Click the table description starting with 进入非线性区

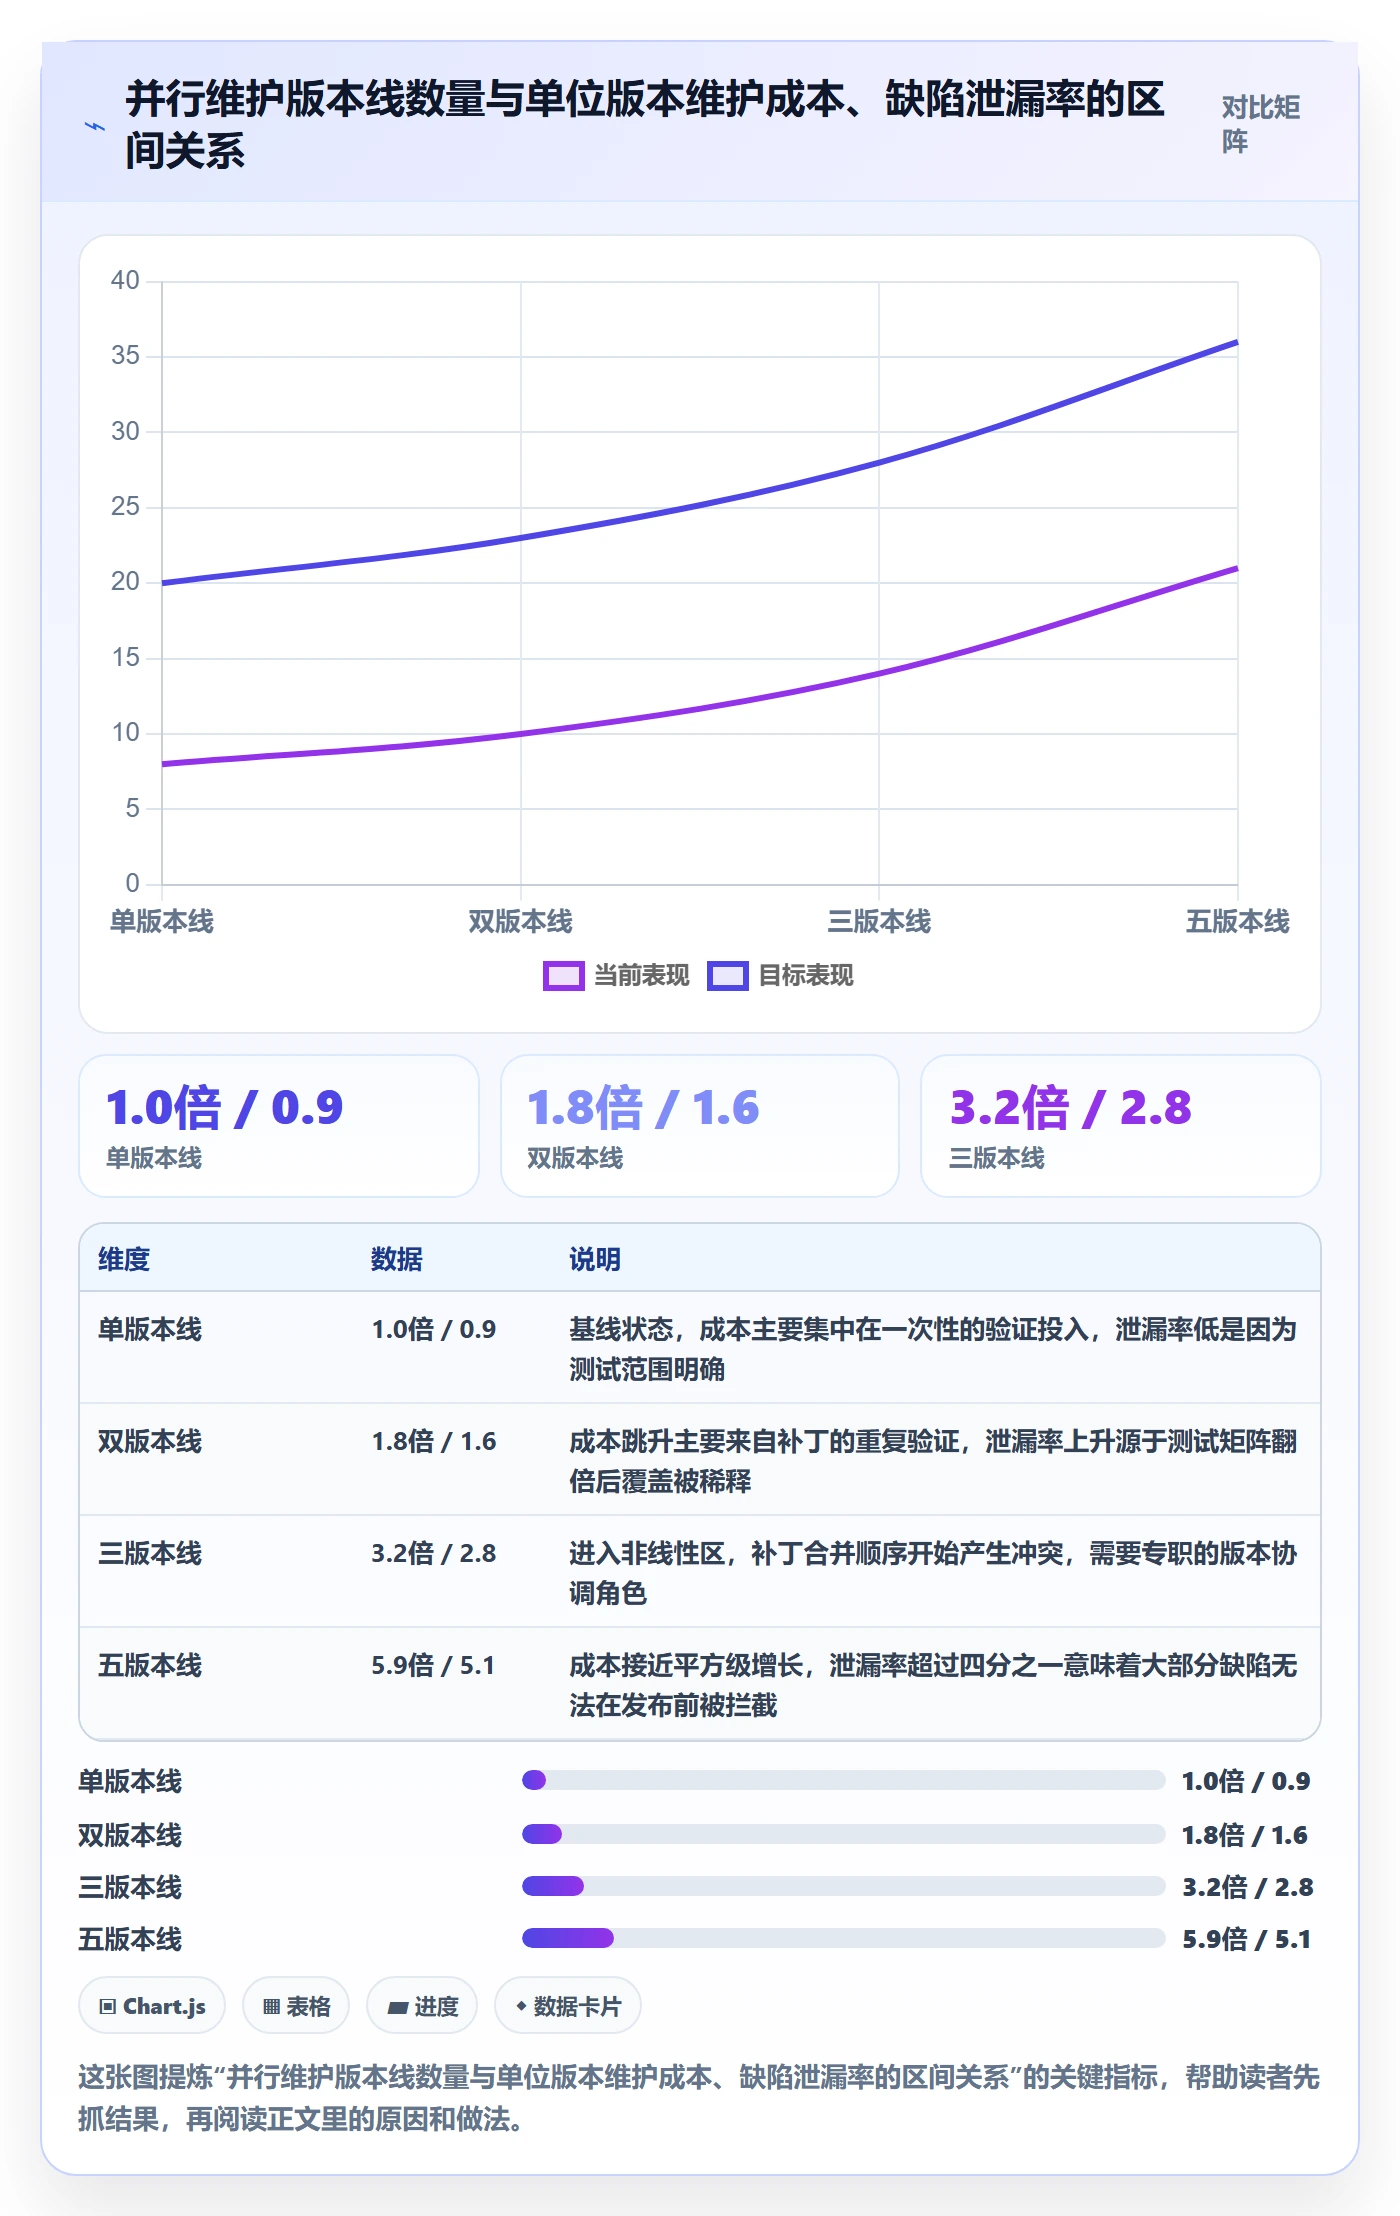point(933,1573)
